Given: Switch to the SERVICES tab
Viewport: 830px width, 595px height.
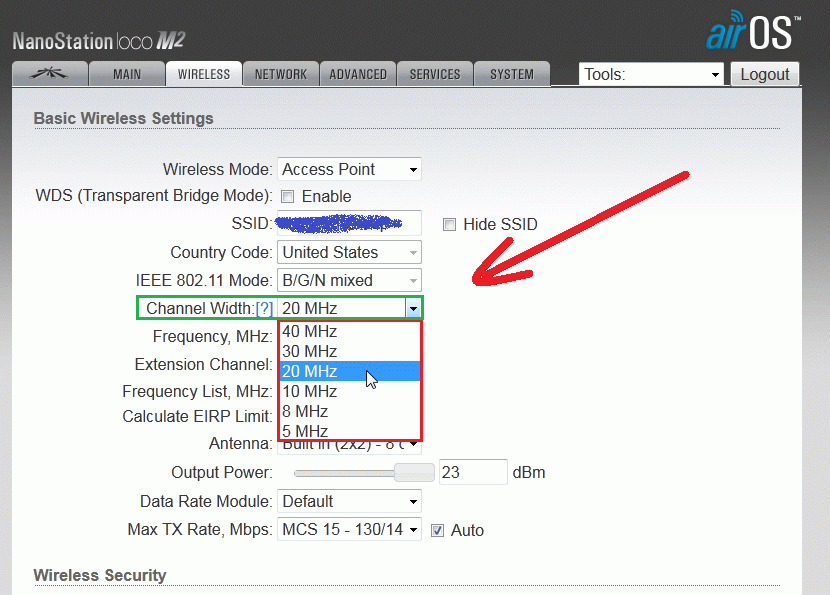Looking at the screenshot, I should point(435,74).
